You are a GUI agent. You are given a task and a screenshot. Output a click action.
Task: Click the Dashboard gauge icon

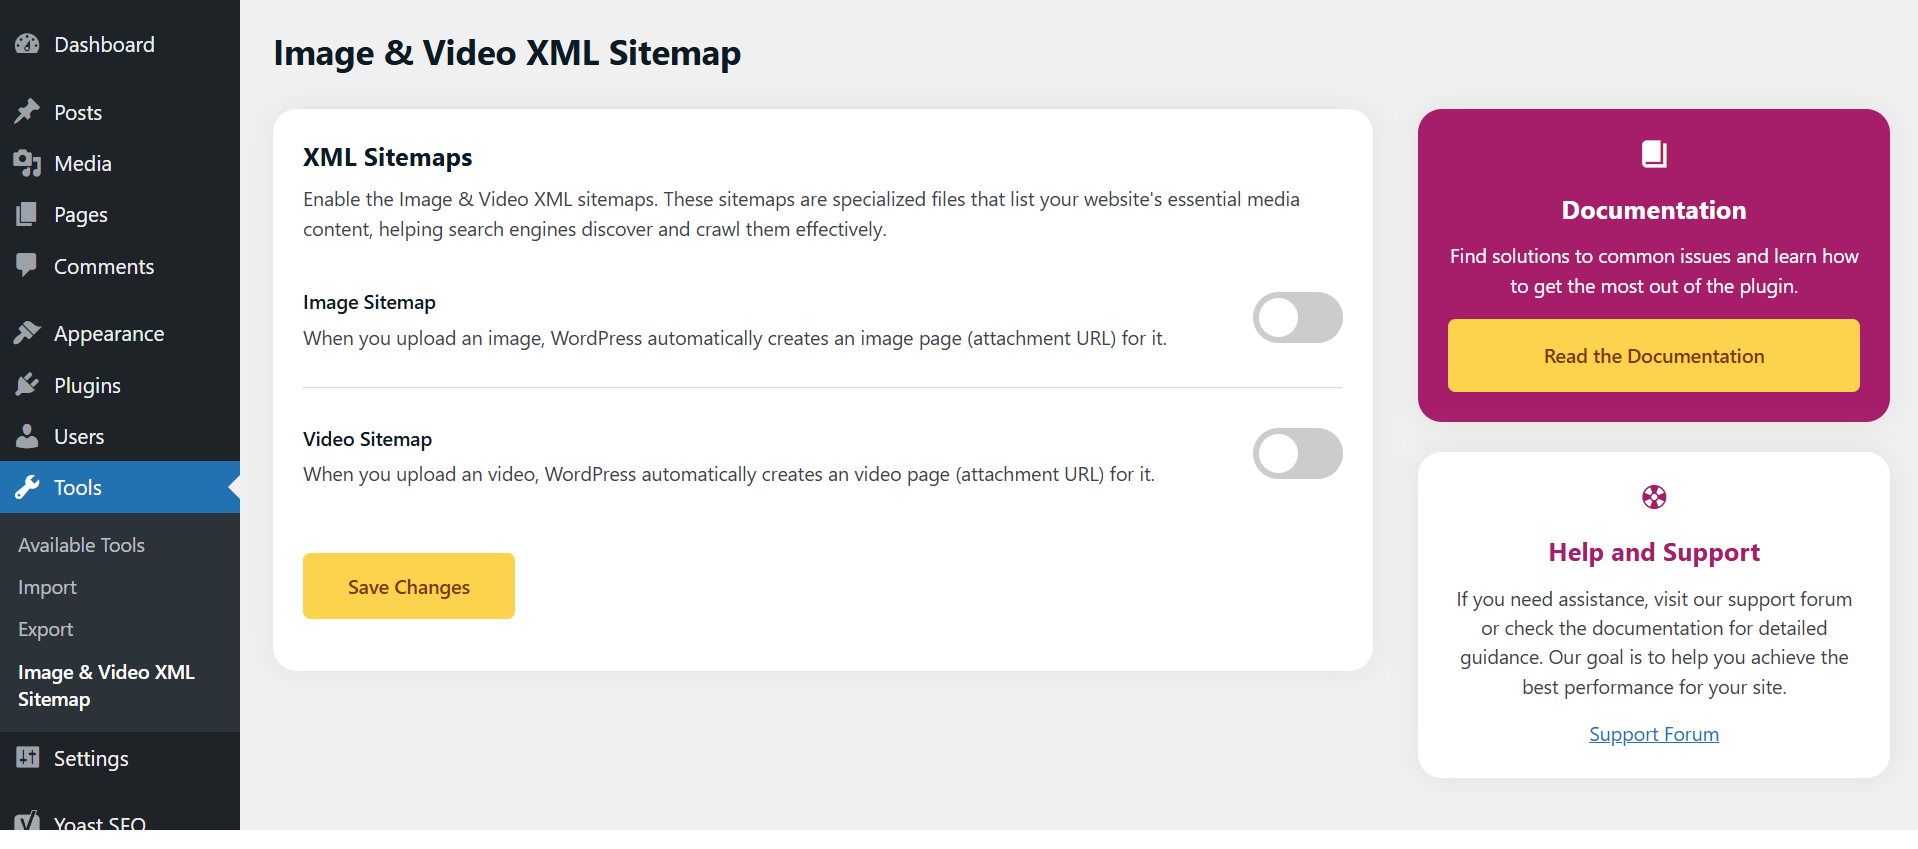click(27, 44)
